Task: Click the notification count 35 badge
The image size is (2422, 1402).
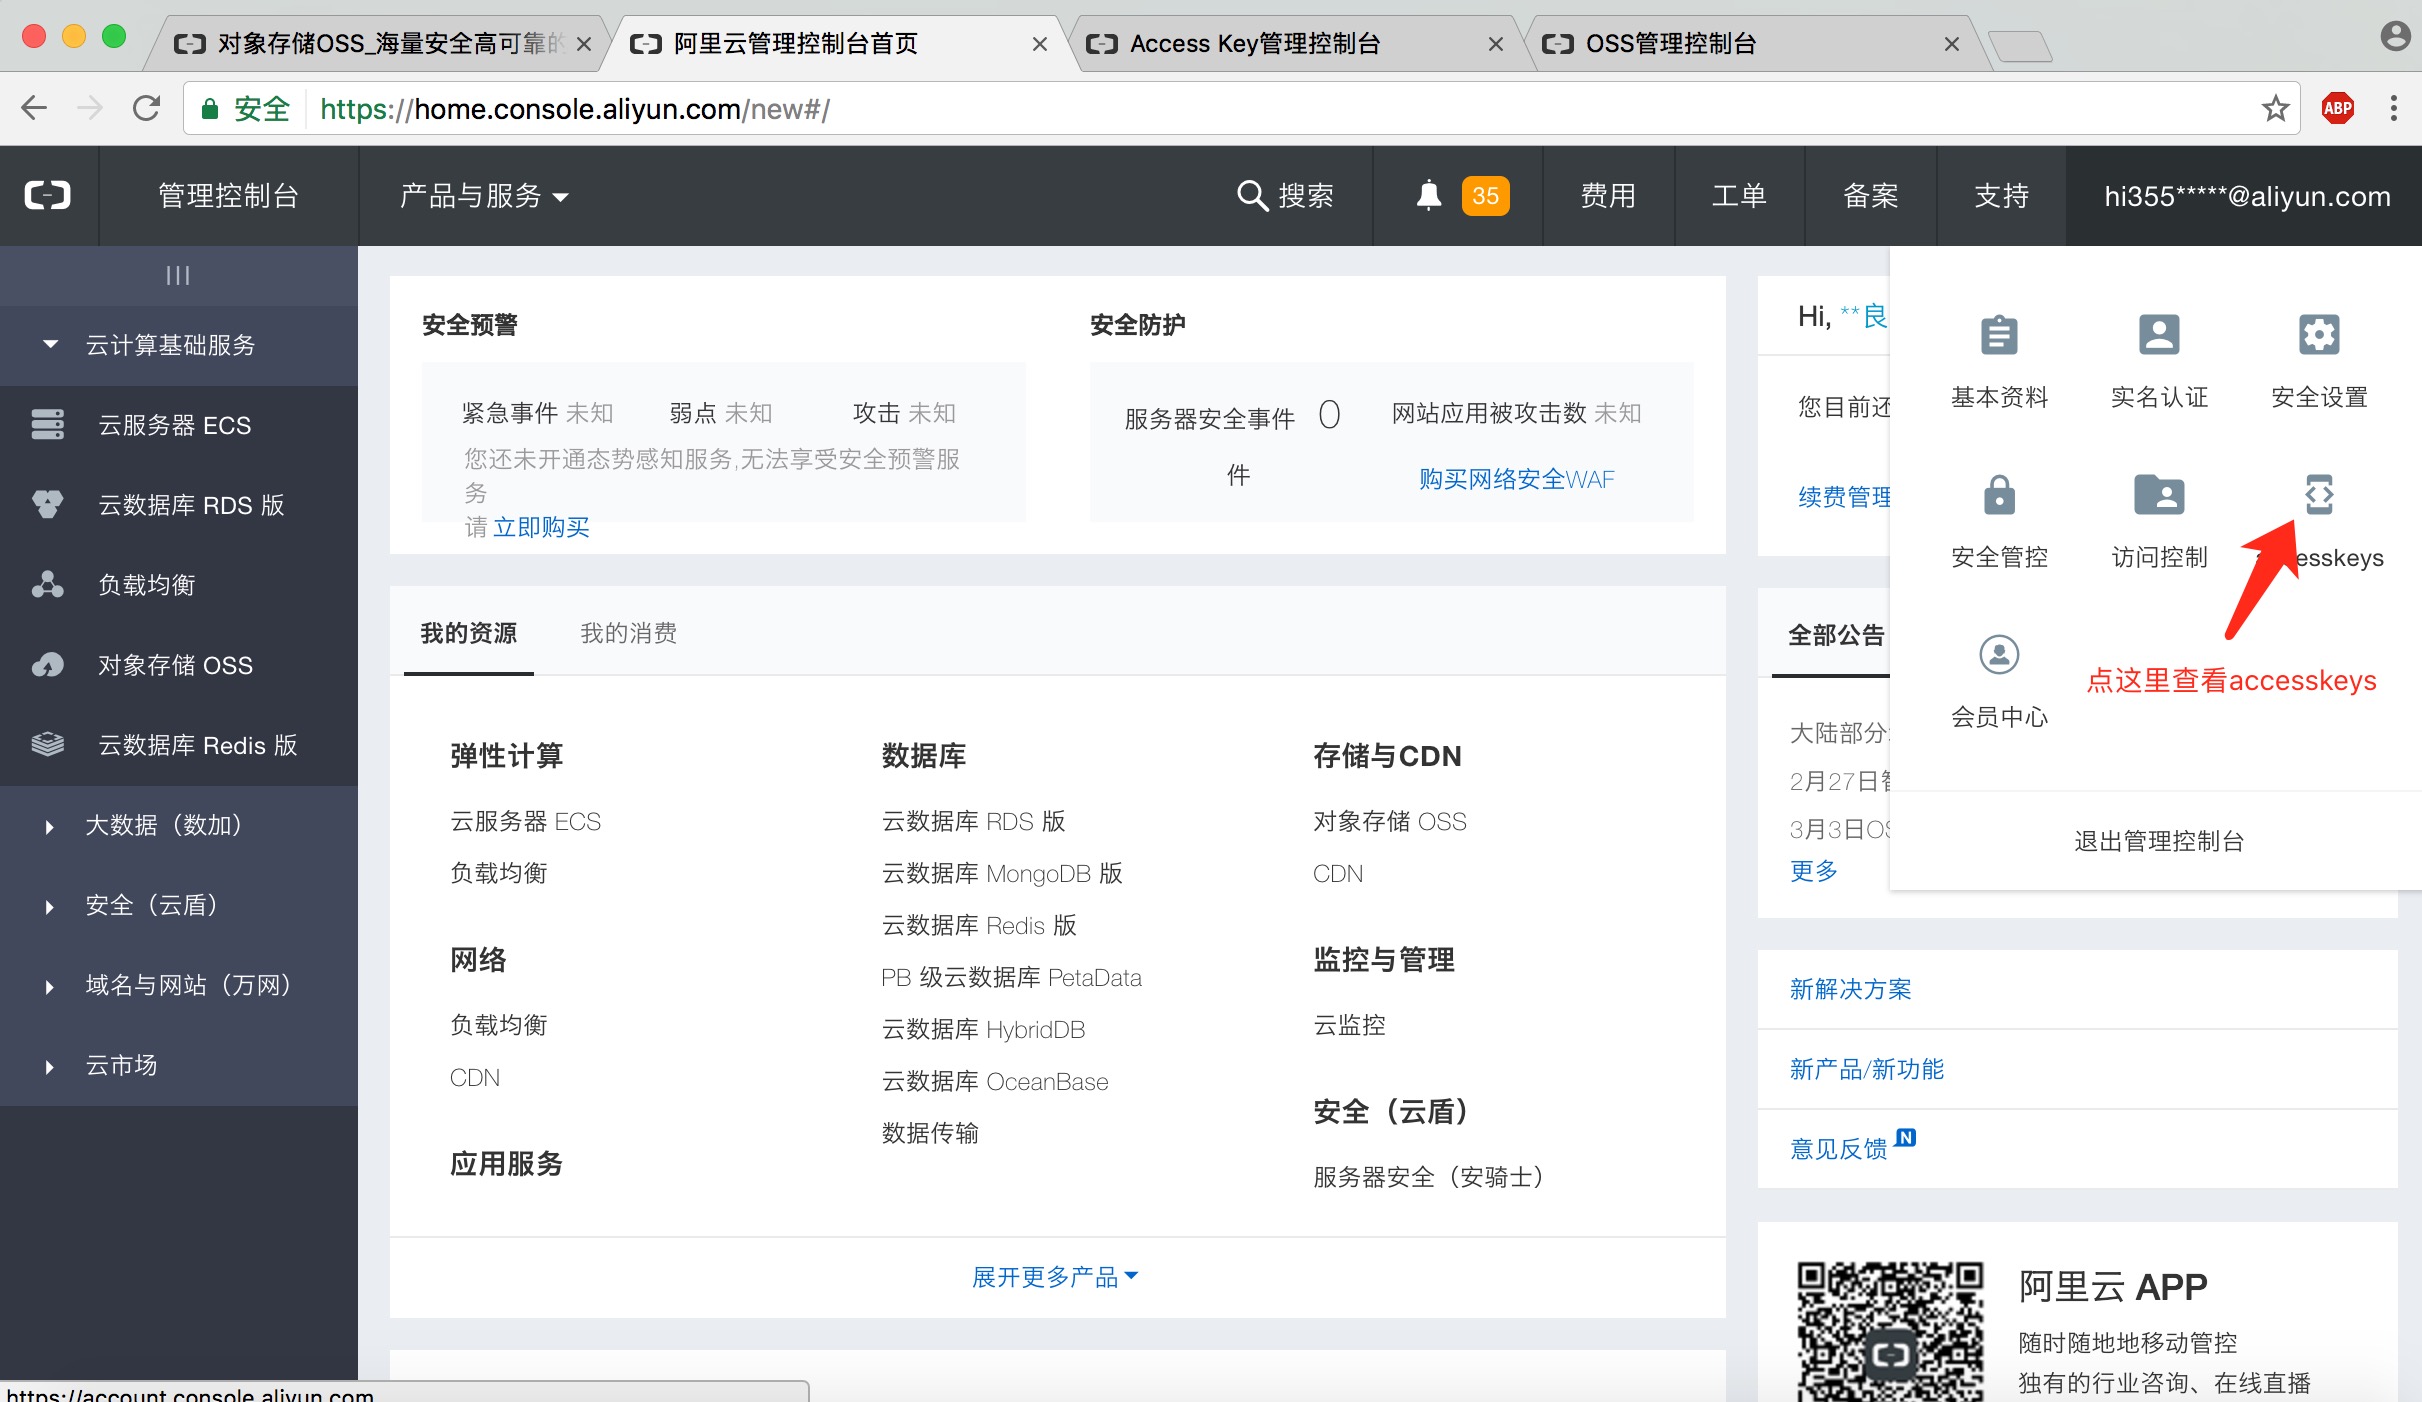Action: pos(1485,195)
